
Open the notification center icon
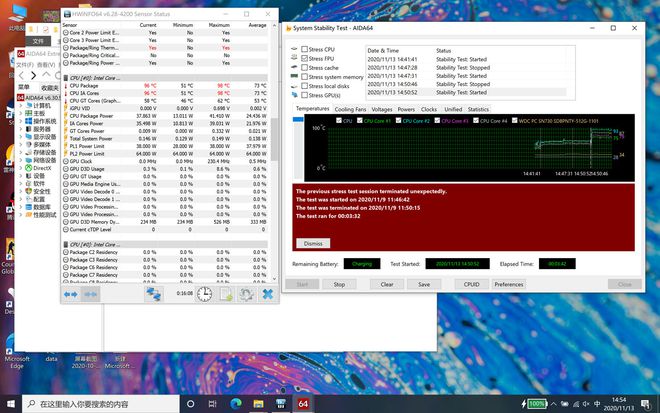(645, 404)
